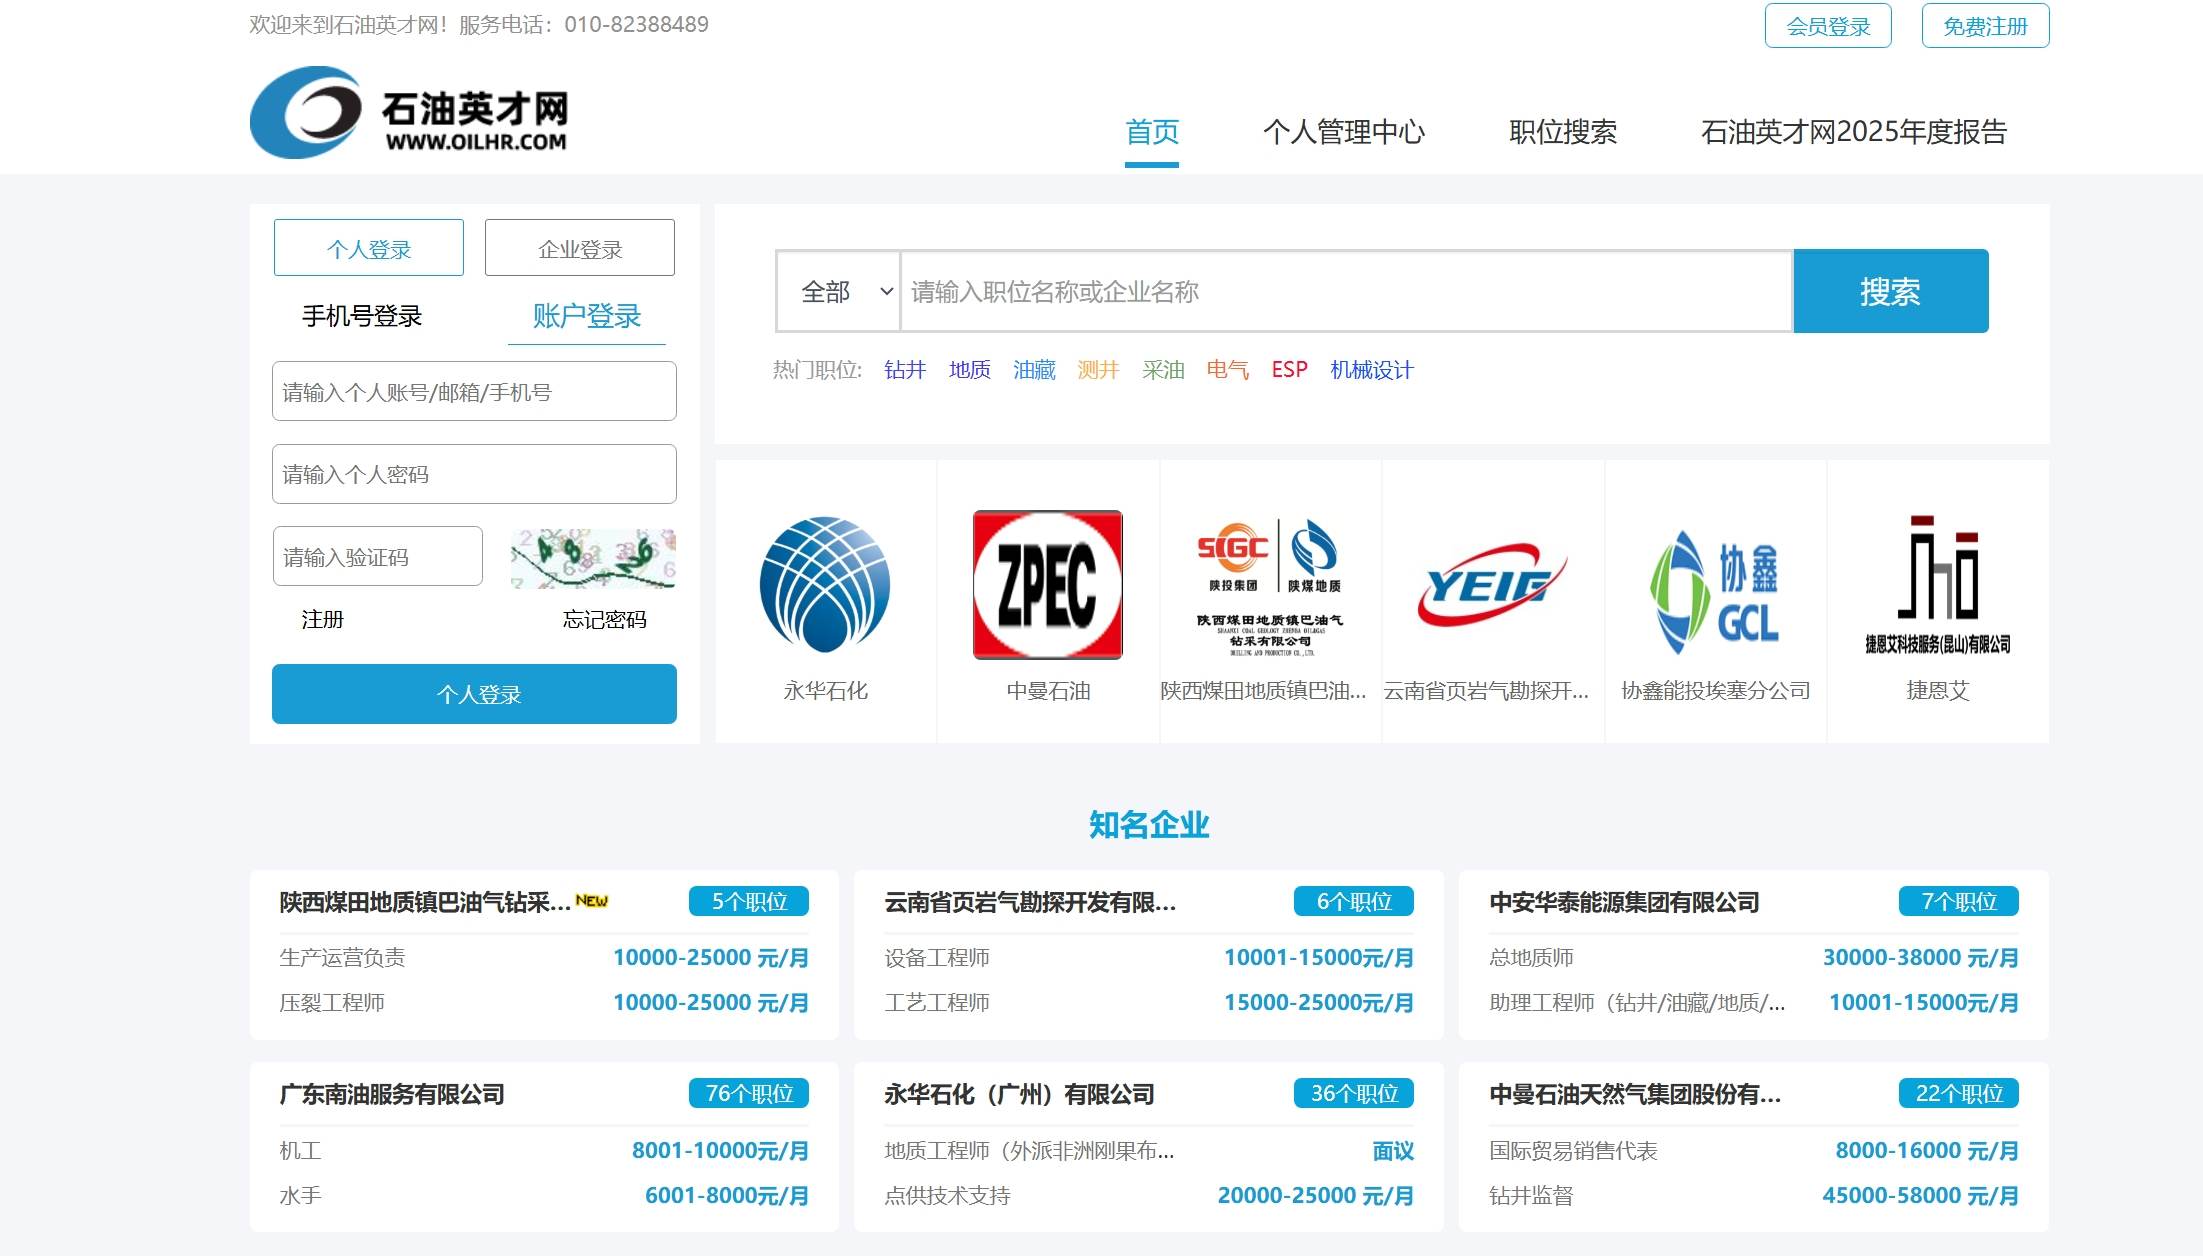The image size is (2203, 1256).
Task: Open 广东南油服务有限公司 company title
Action: tap(392, 1094)
